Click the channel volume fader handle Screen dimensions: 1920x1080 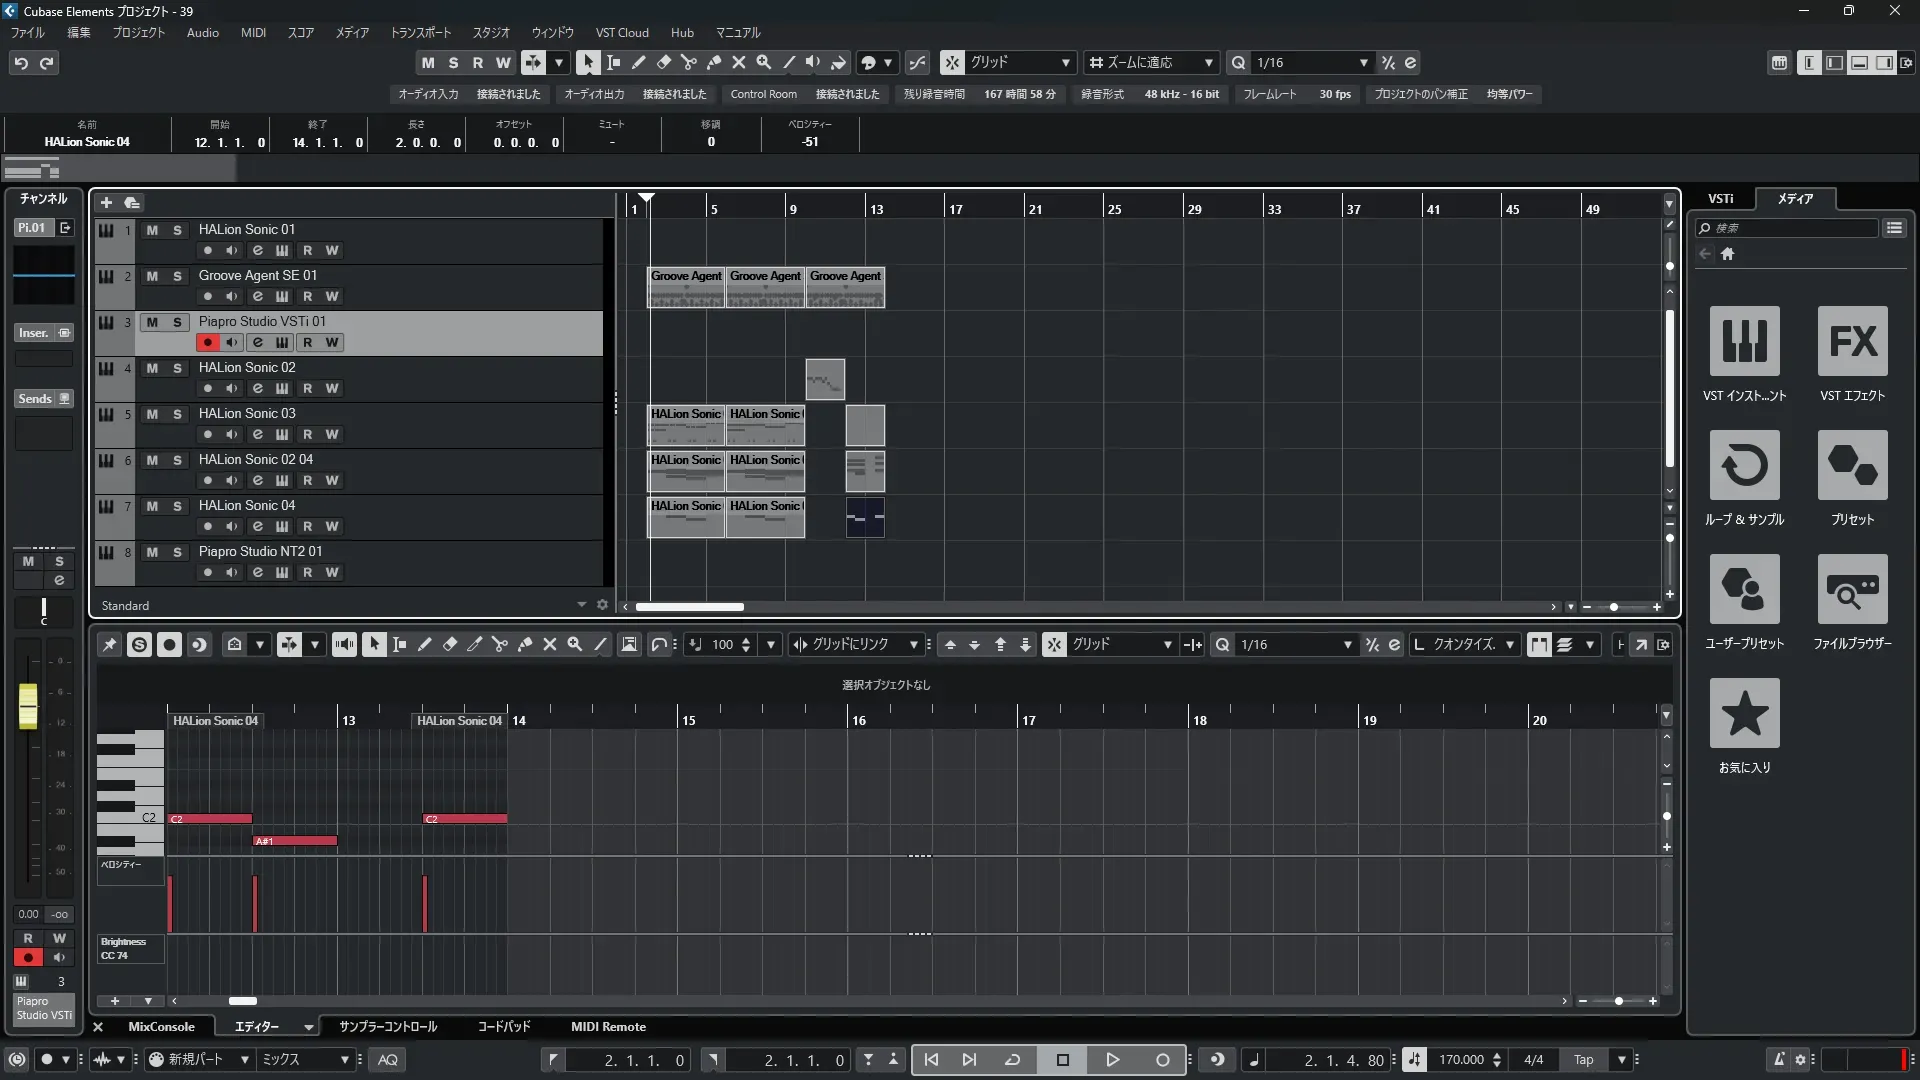click(x=28, y=706)
